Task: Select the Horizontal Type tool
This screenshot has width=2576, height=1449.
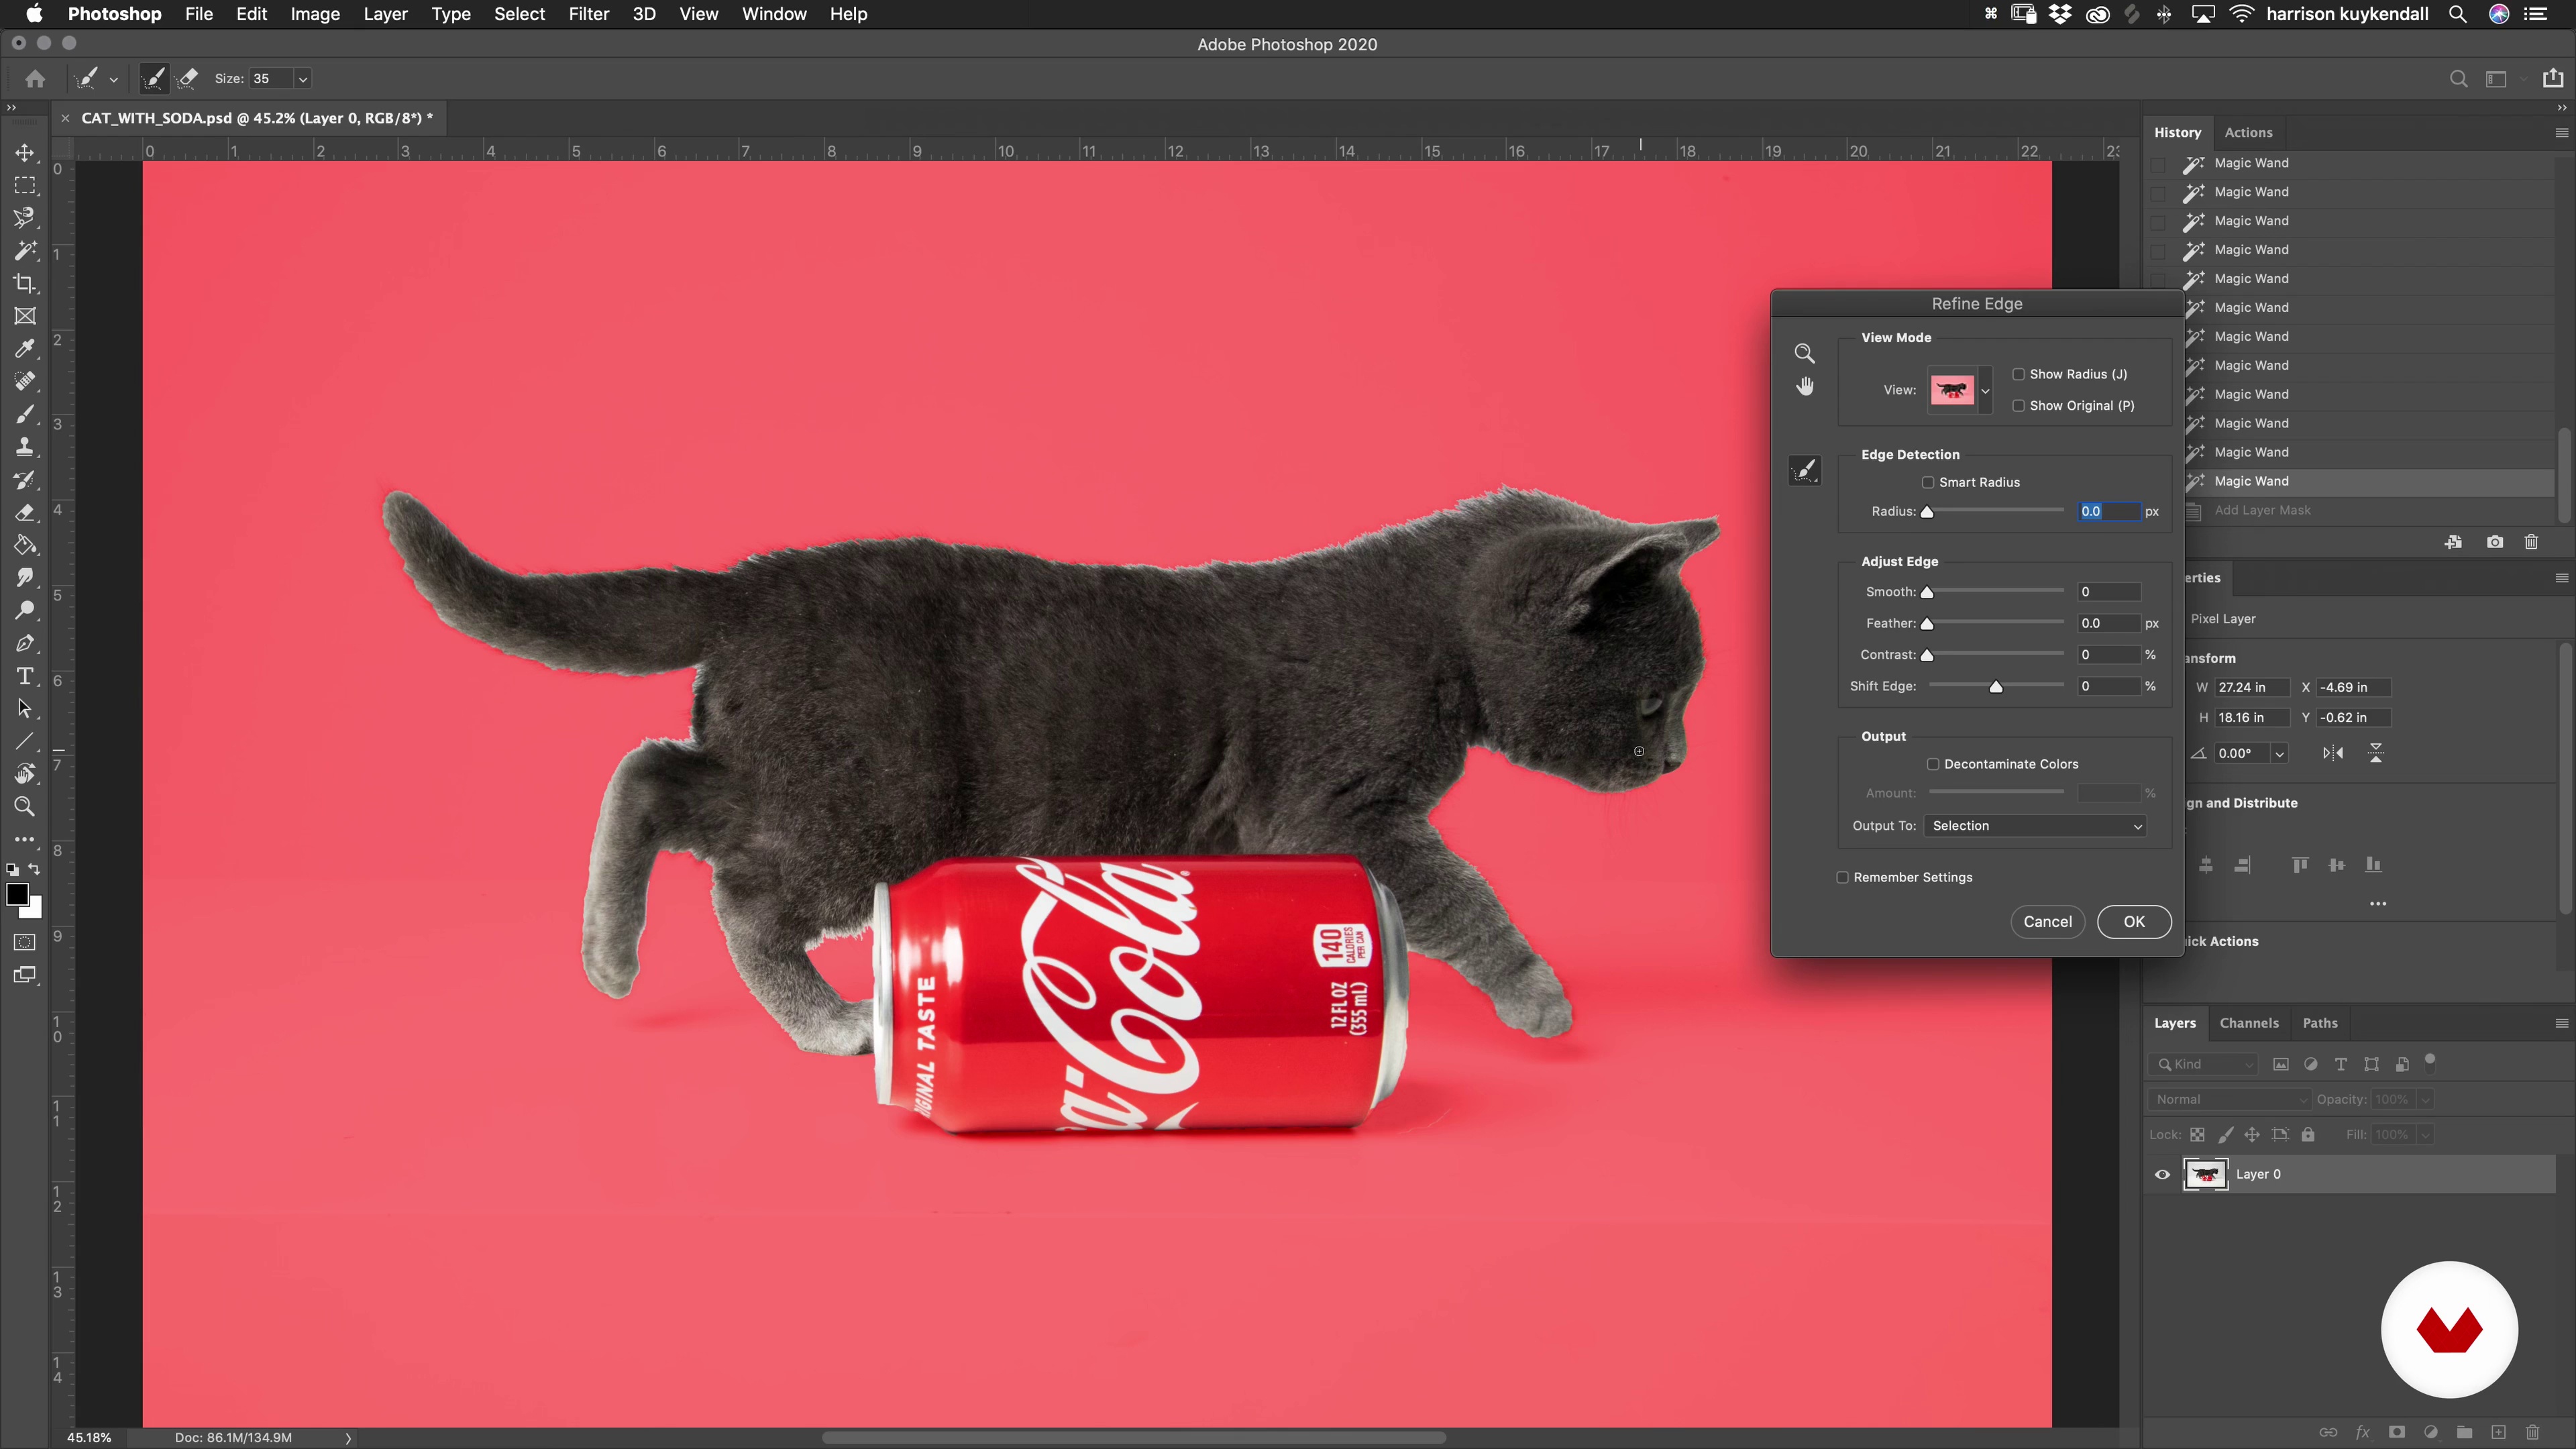Action: pyautogui.click(x=25, y=676)
